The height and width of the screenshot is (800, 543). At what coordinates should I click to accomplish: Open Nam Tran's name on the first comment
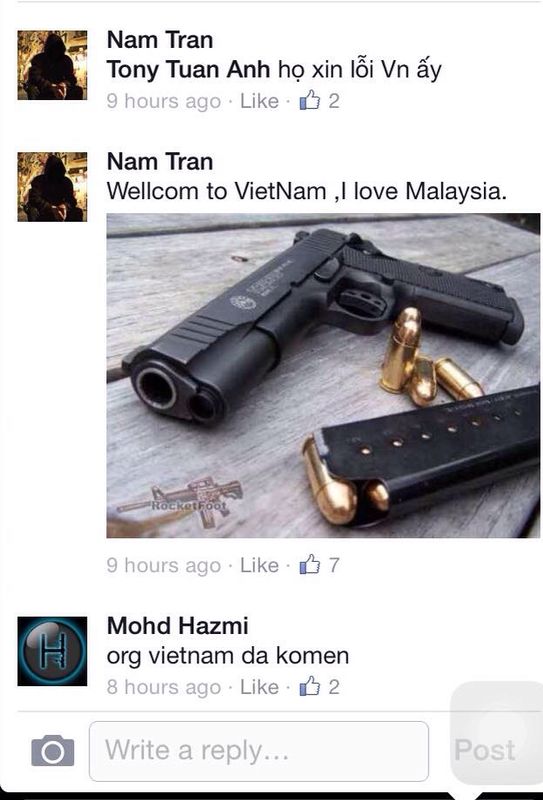[160, 40]
